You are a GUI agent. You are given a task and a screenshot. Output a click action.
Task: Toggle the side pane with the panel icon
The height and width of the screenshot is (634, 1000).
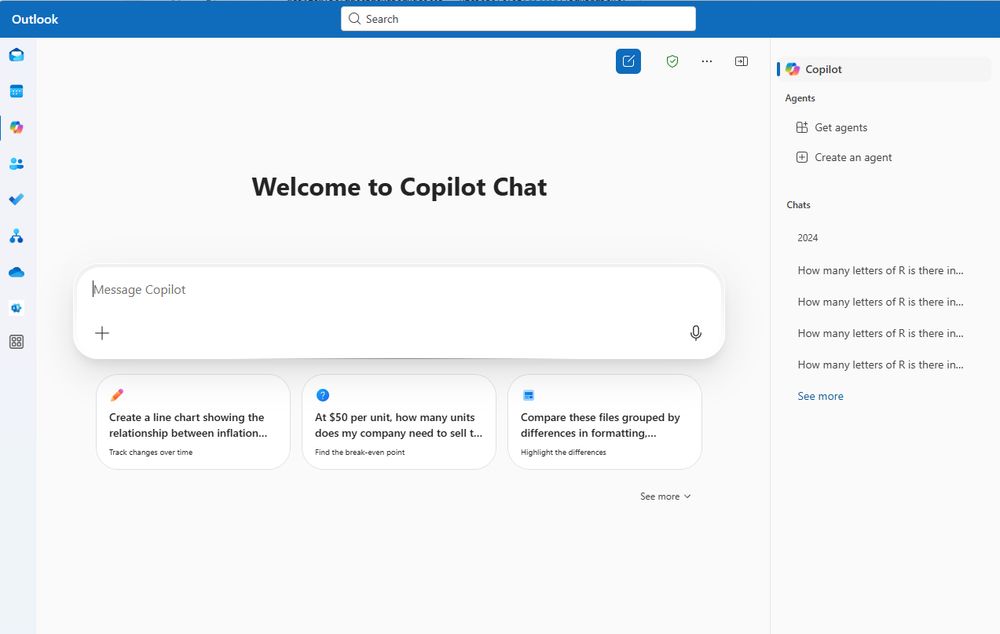point(741,61)
